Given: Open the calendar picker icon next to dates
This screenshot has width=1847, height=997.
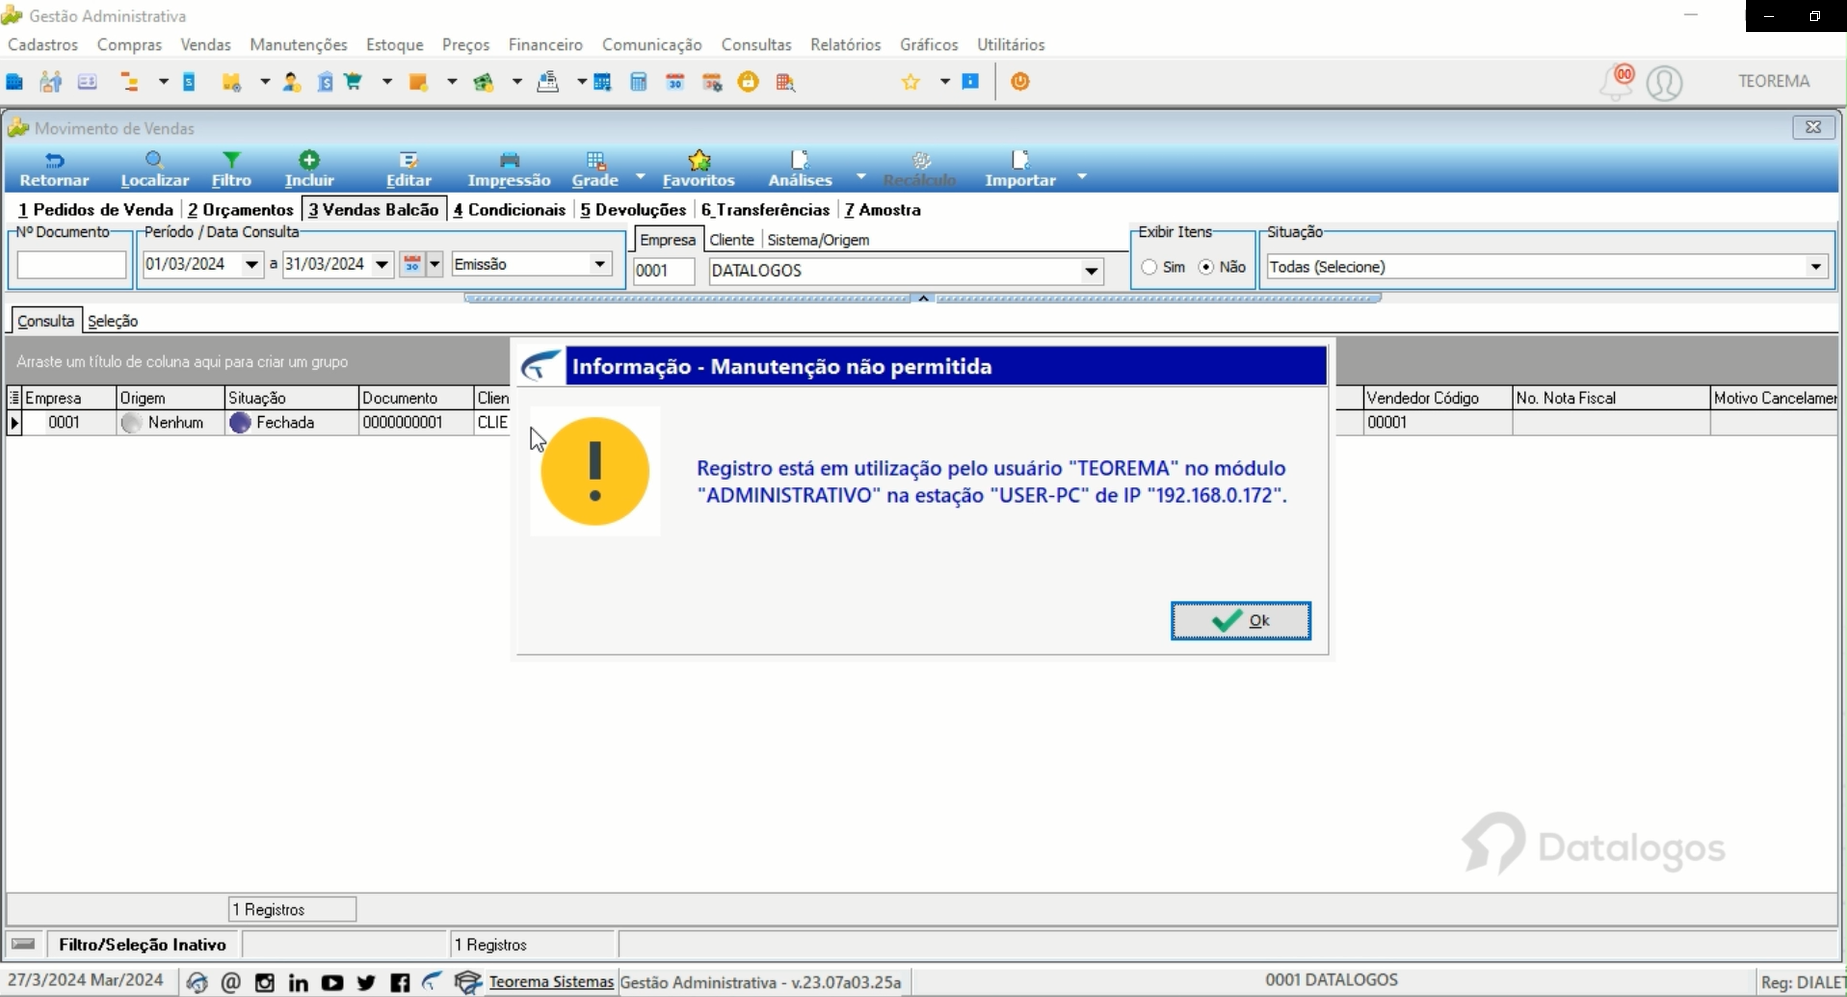Looking at the screenshot, I should coord(412,264).
